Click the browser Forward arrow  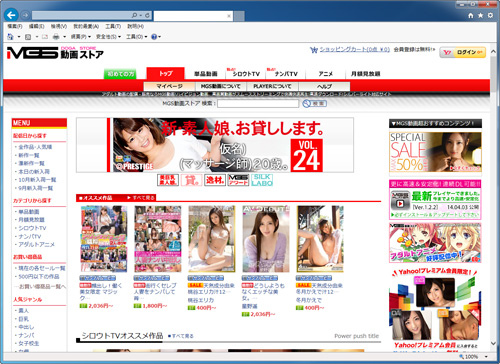25,15
